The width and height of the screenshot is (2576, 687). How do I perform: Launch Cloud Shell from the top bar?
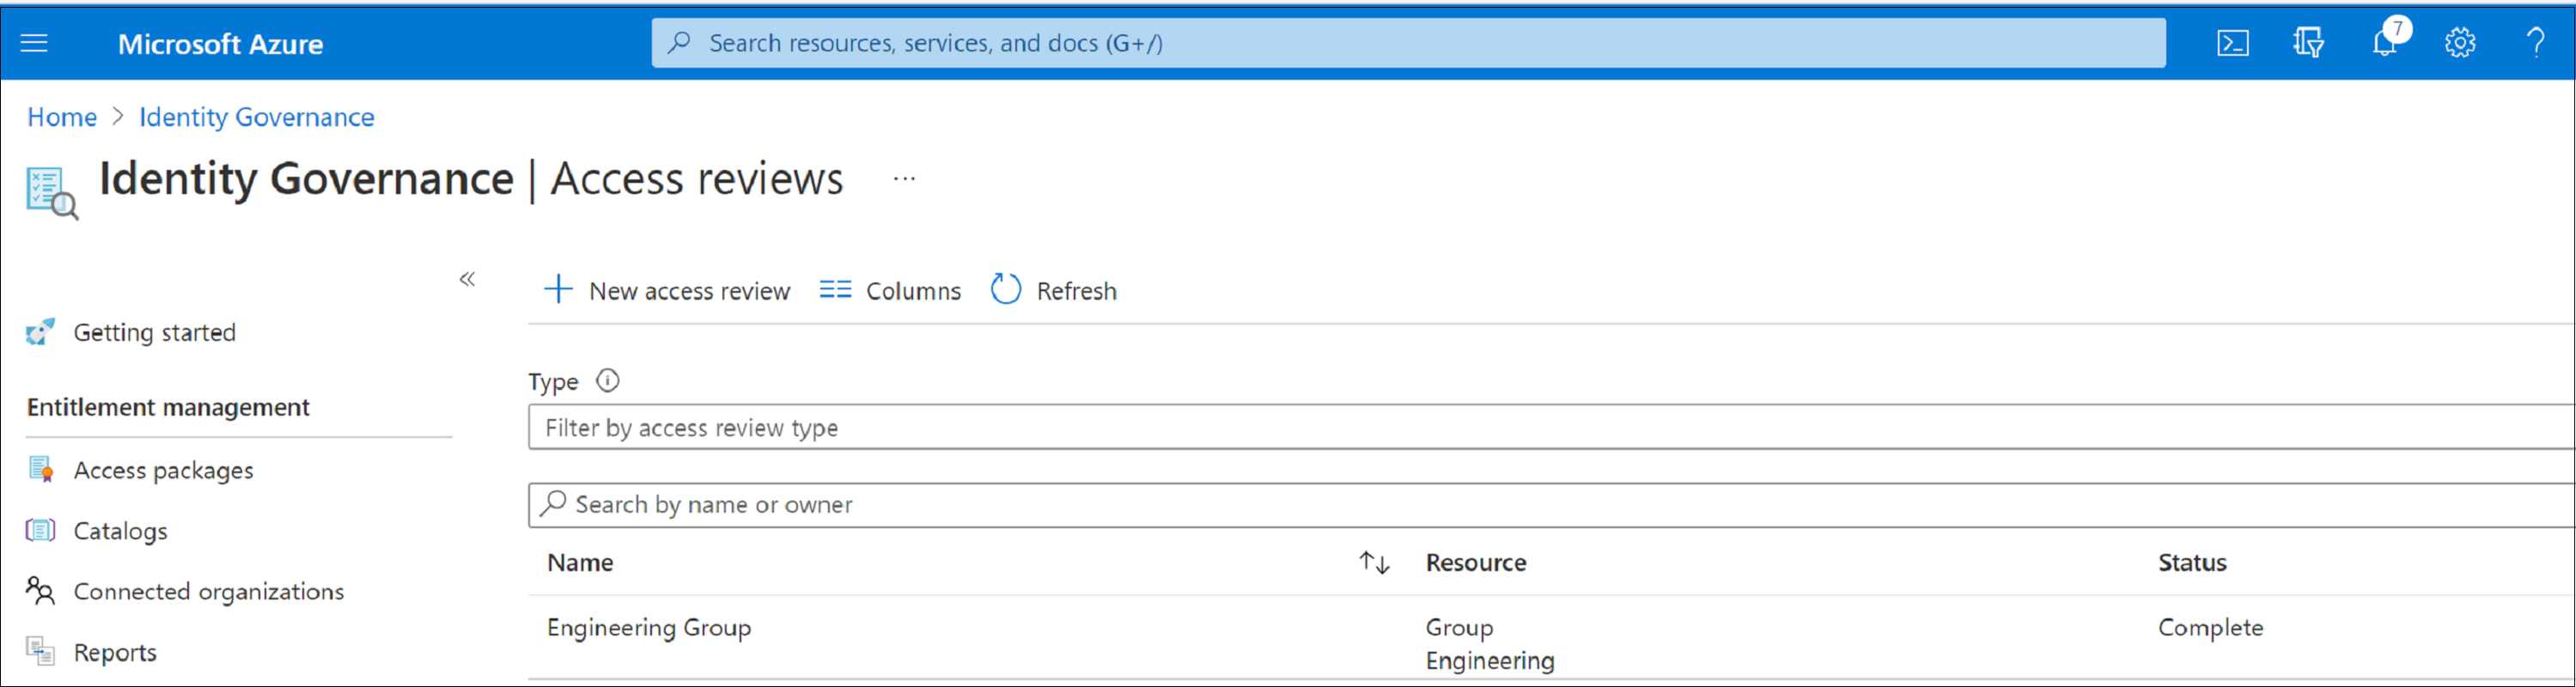point(2232,43)
